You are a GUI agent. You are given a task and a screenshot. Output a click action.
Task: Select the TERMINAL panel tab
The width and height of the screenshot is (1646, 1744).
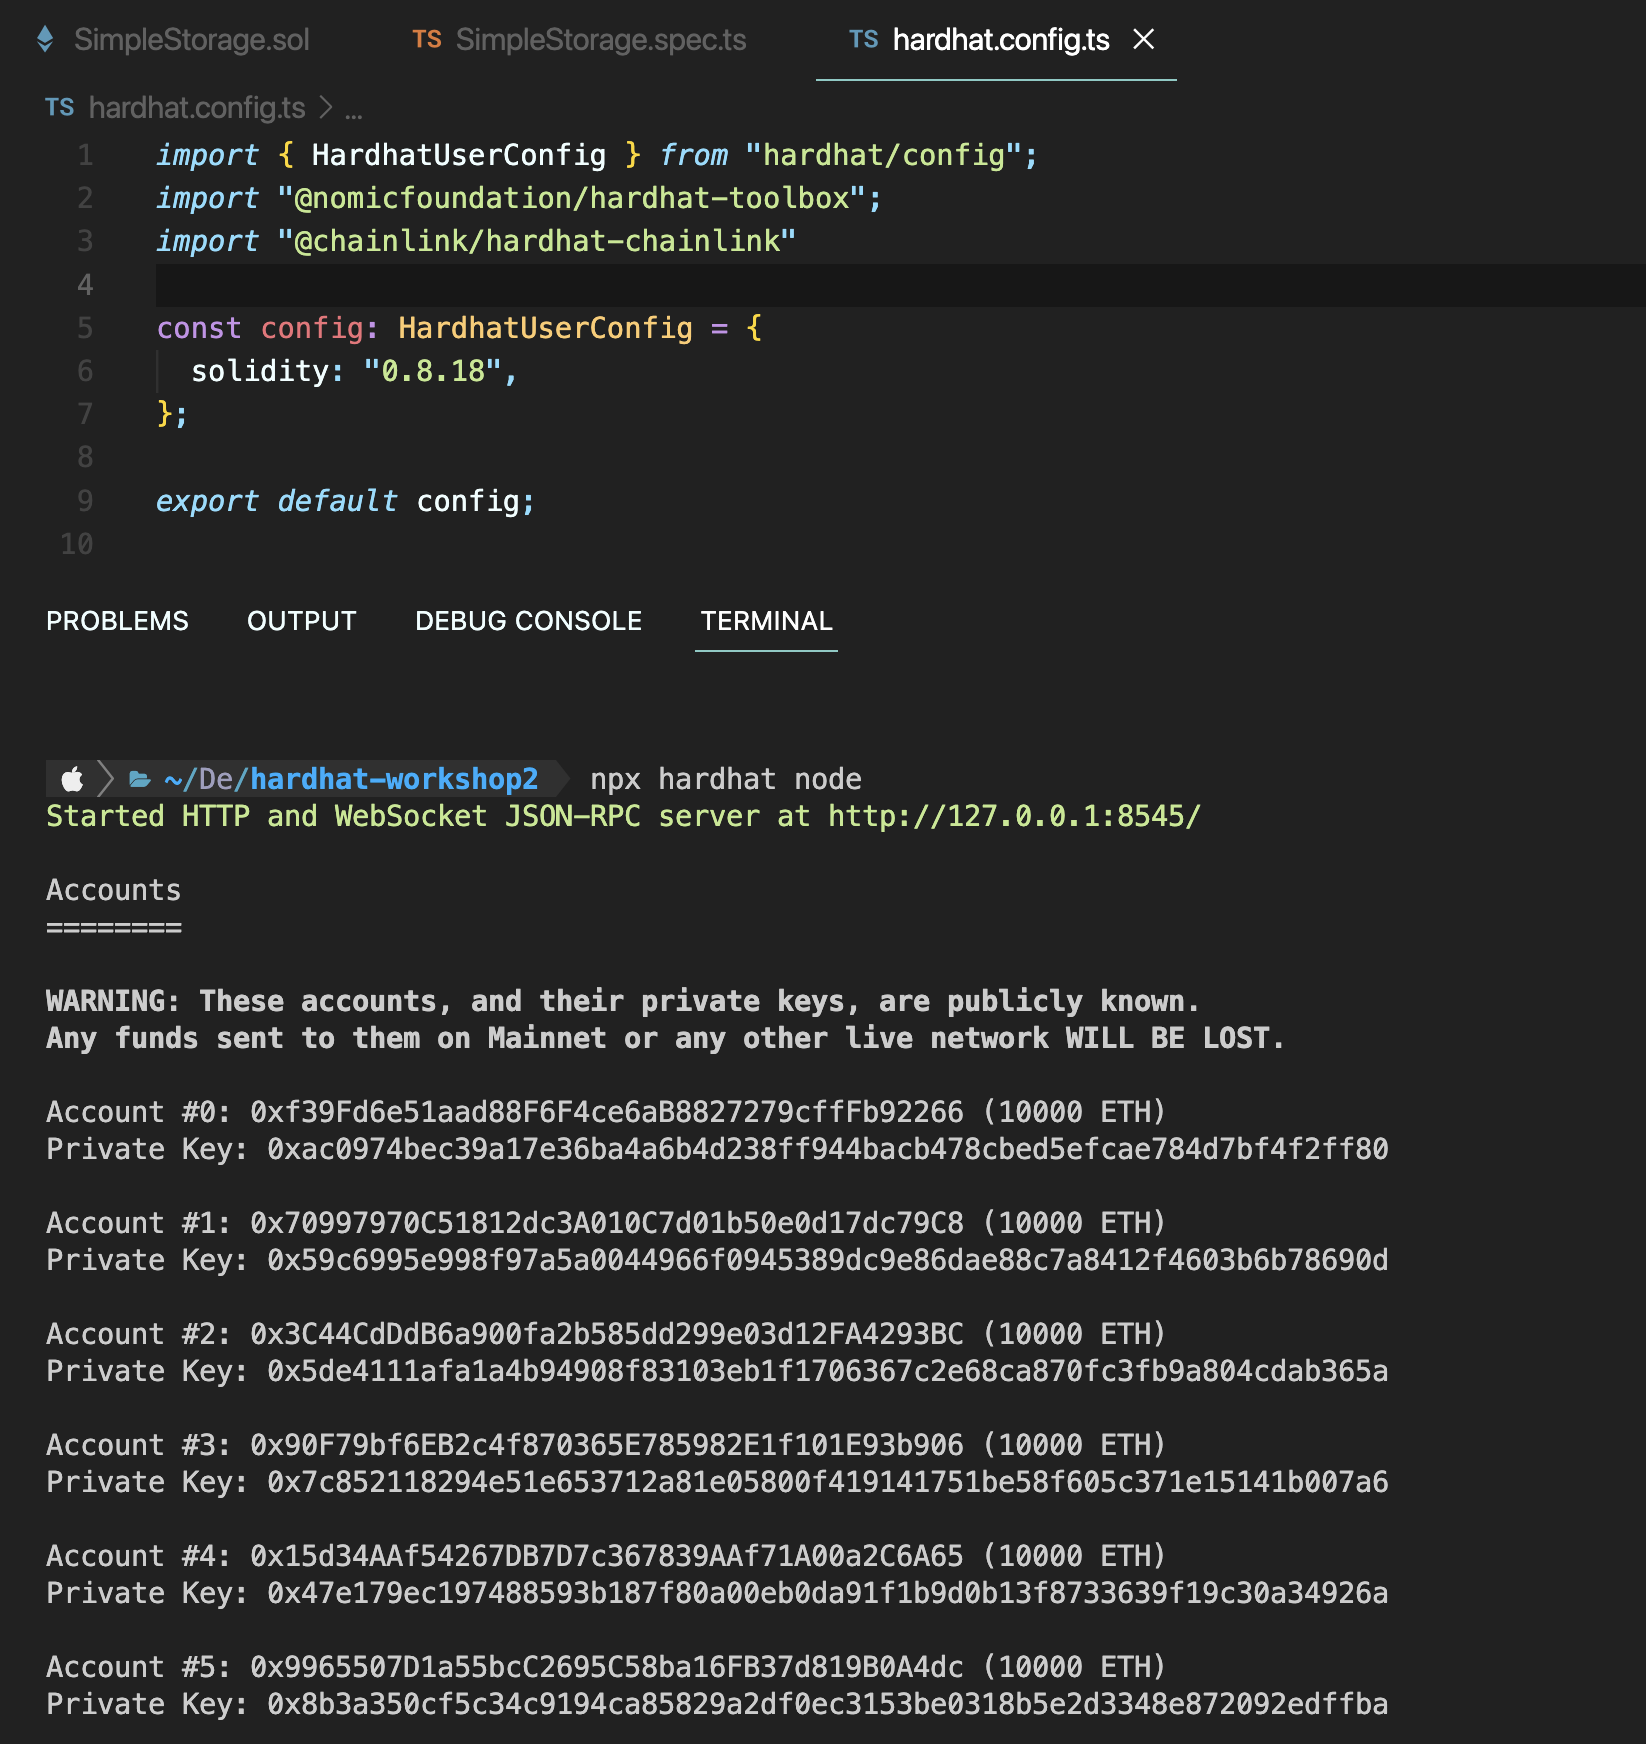(x=766, y=621)
